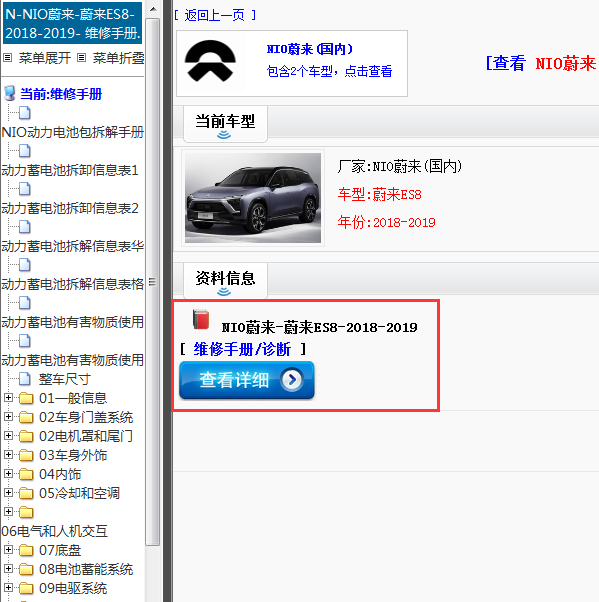Open document icon above 动力蓄电池拆卸信息表2
This screenshot has height=602, width=599.
point(25,189)
